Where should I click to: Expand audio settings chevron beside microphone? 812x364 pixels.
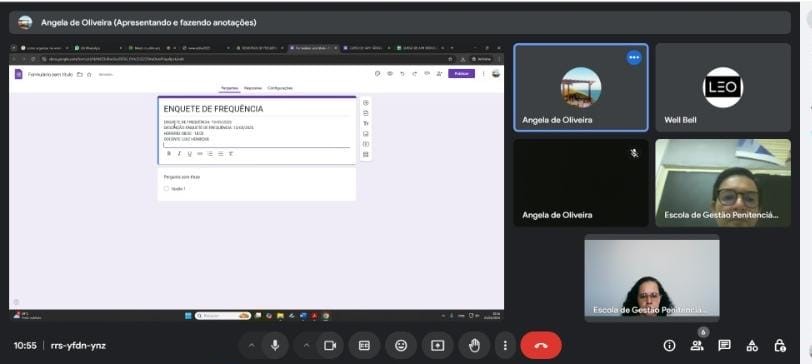click(251, 346)
